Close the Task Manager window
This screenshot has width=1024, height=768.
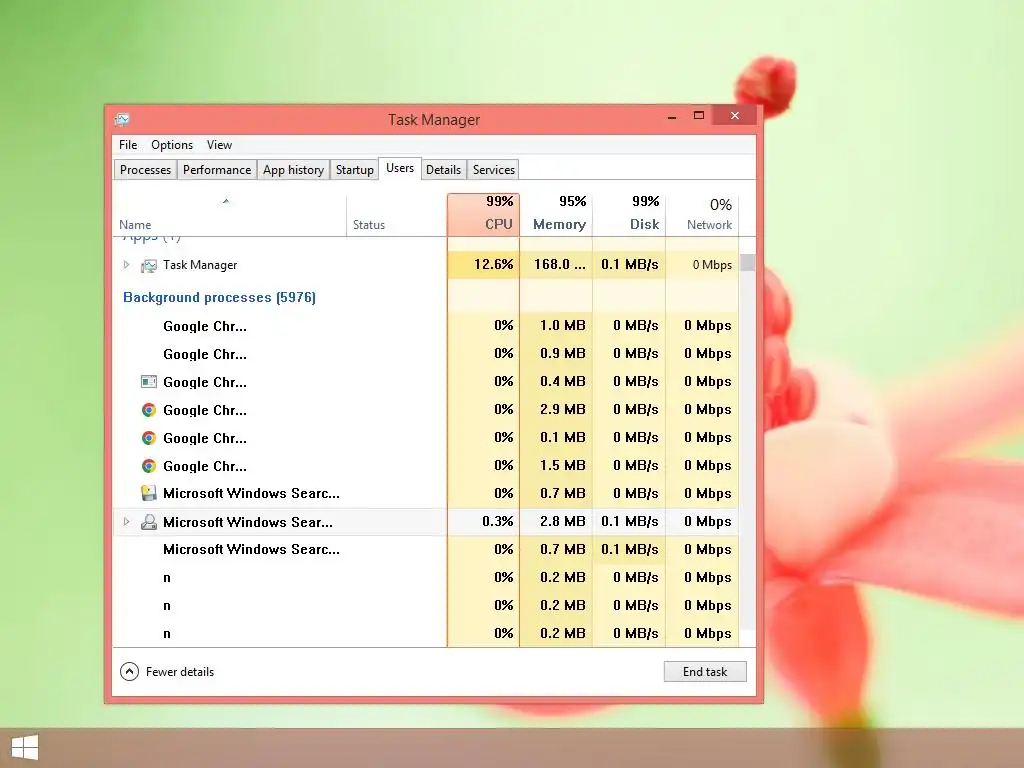click(735, 116)
